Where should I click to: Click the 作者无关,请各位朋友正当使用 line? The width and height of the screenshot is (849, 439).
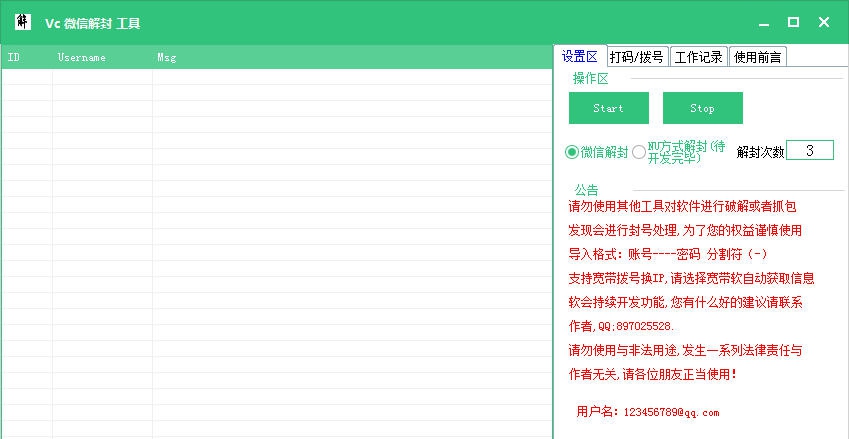[x=652, y=374]
